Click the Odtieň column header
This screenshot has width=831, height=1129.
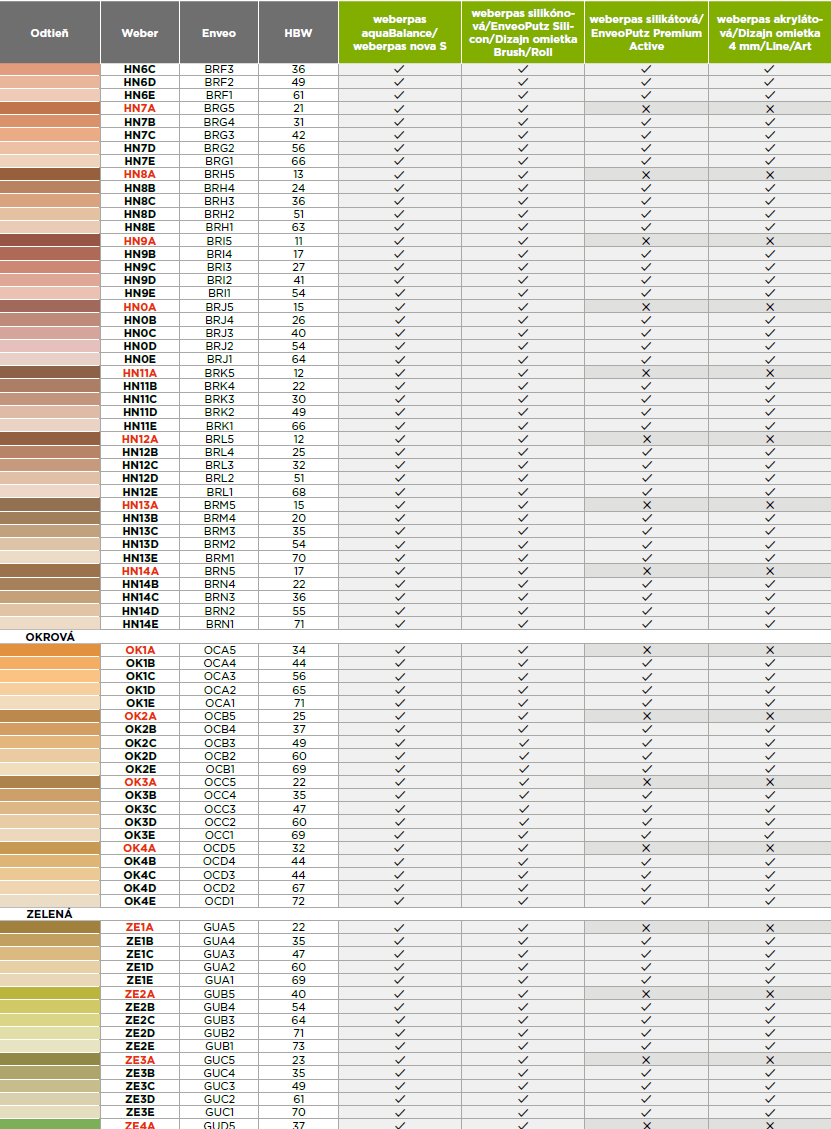pos(50,32)
